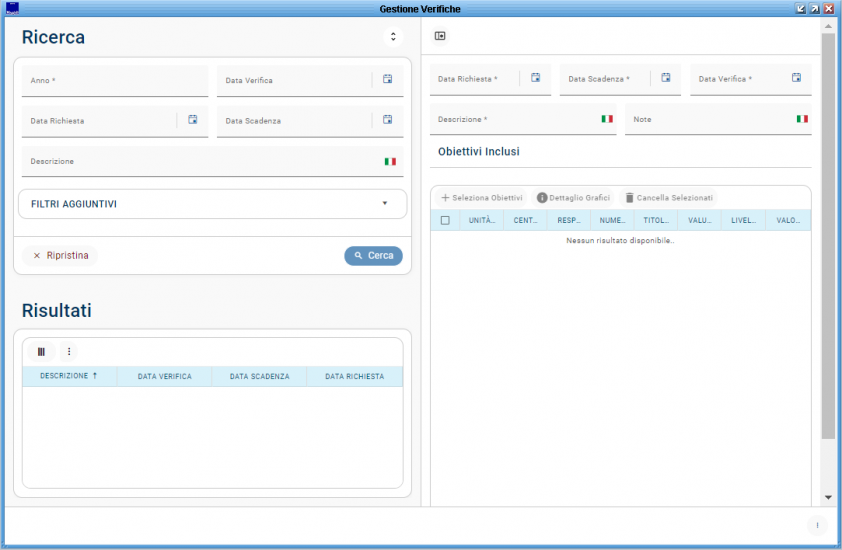Toggle the side panel layout icon
The height and width of the screenshot is (550, 842).
[440, 36]
